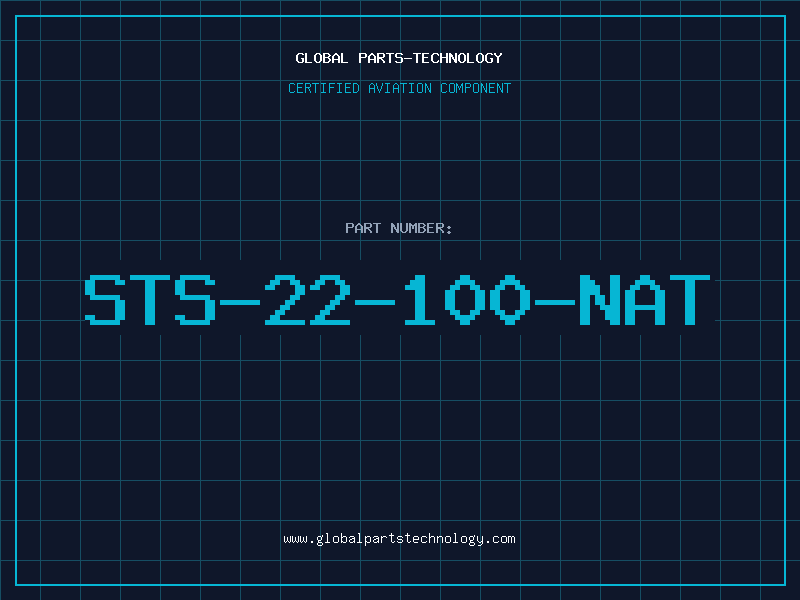Viewport: 800px width, 600px height.
Task: Select the CERTIFIED AVIATION COMPONENT subtitle
Action: tap(399, 88)
